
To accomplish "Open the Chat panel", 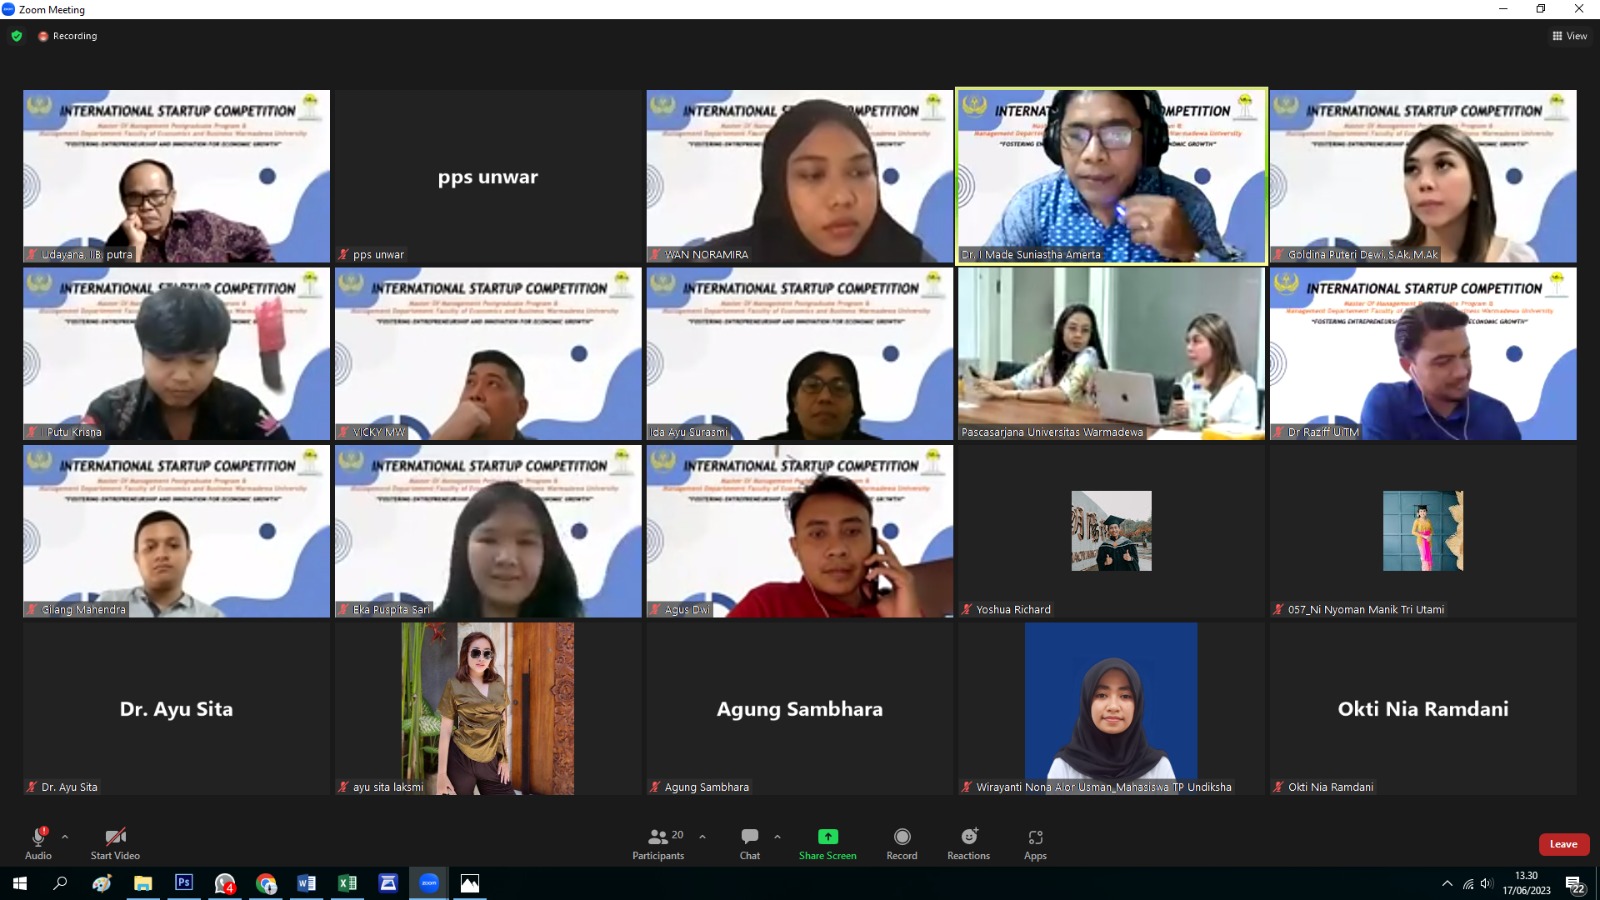I will pyautogui.click(x=750, y=837).
